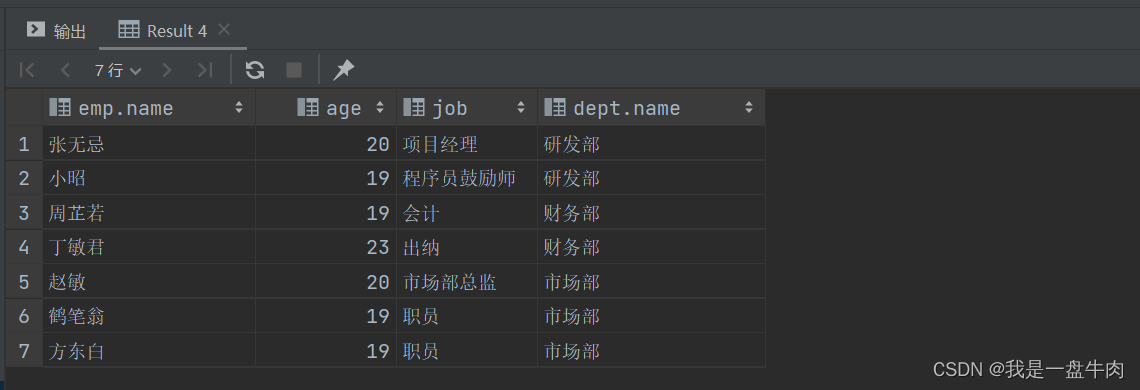Select the cell 会计

(467, 213)
